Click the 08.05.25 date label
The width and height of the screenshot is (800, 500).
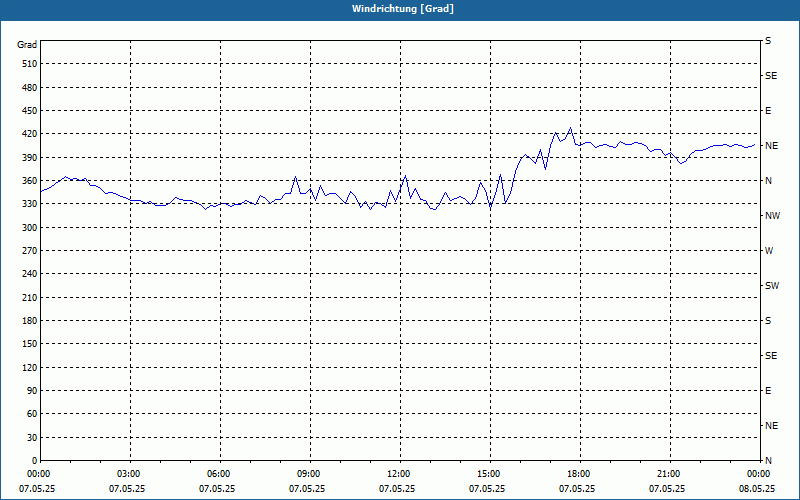756,489
